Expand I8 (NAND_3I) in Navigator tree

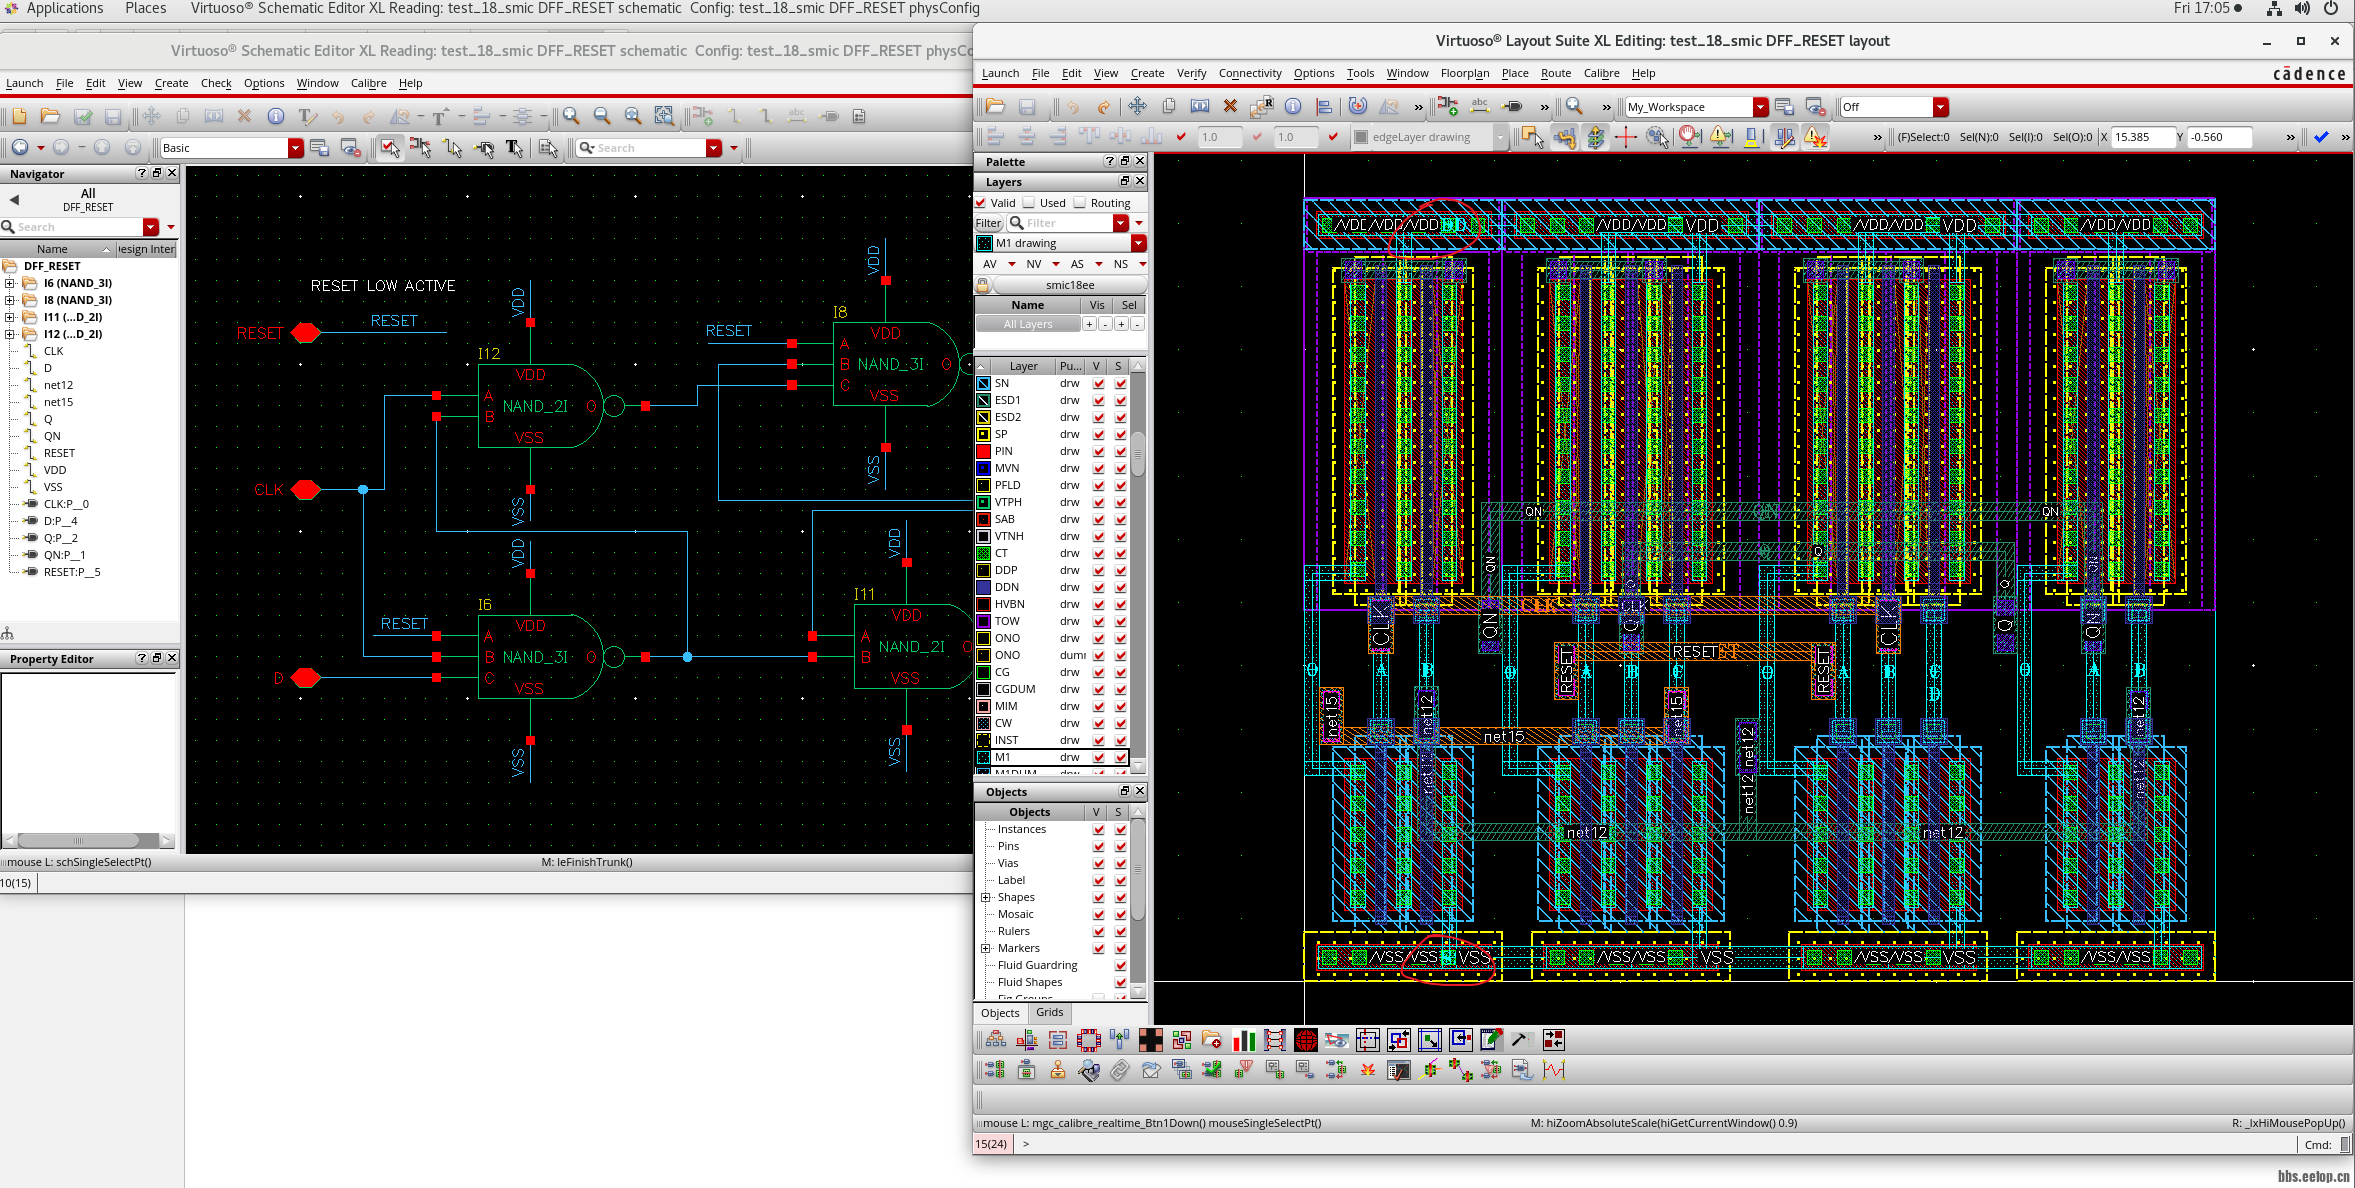pyautogui.click(x=10, y=300)
